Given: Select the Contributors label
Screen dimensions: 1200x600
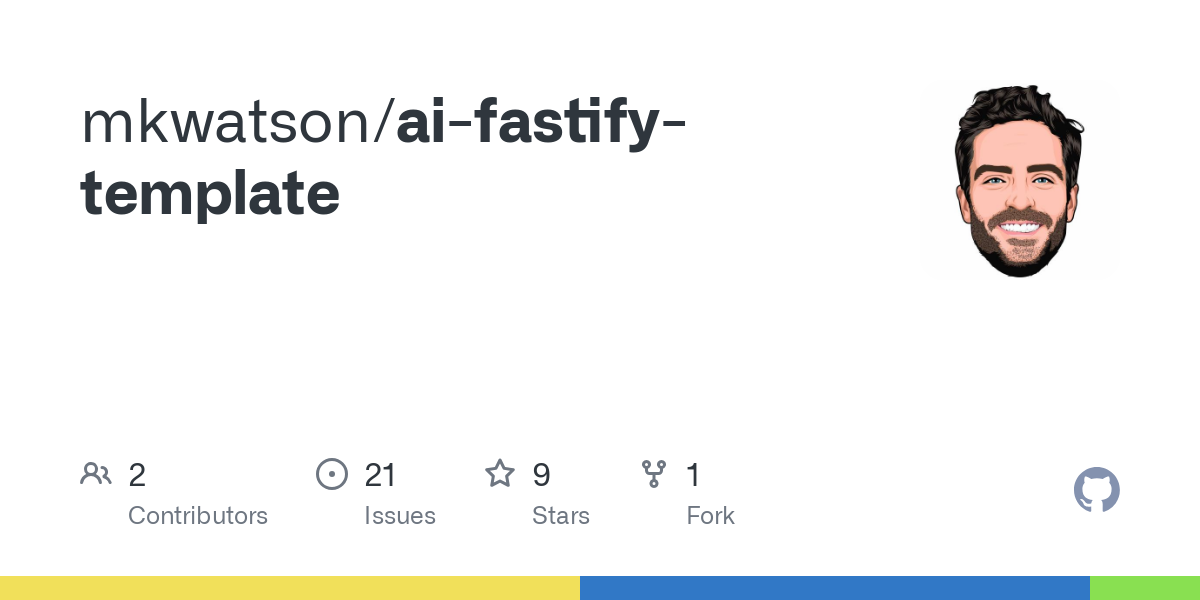Looking at the screenshot, I should click(x=198, y=516).
